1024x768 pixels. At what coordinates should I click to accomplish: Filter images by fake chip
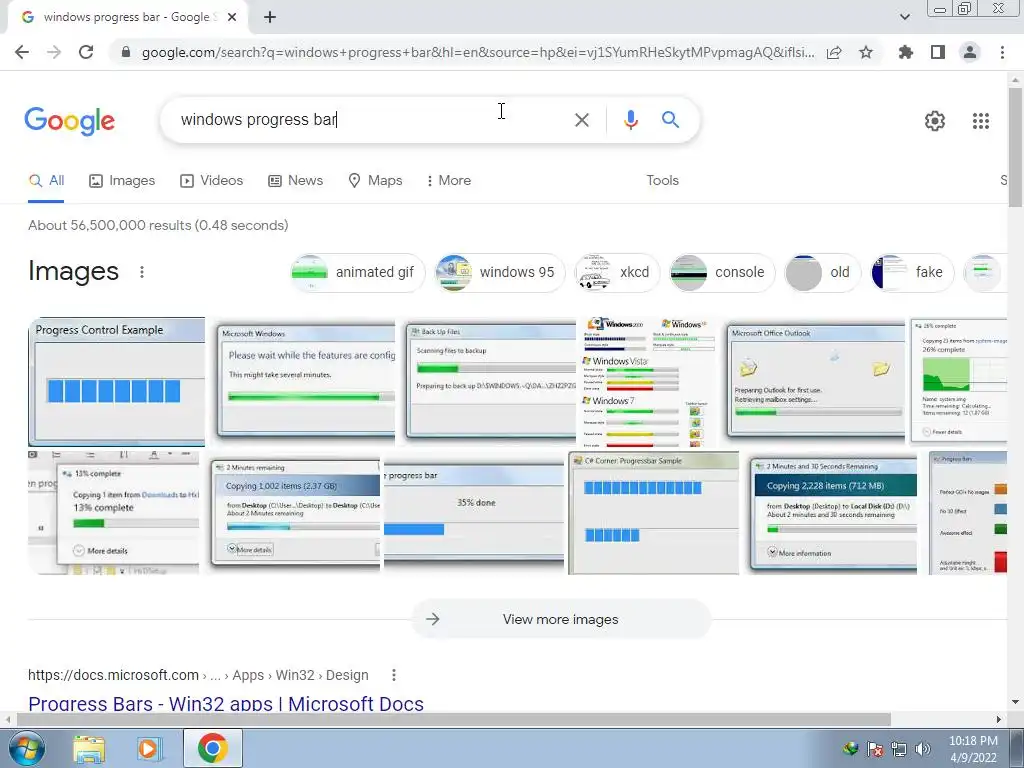[912, 272]
